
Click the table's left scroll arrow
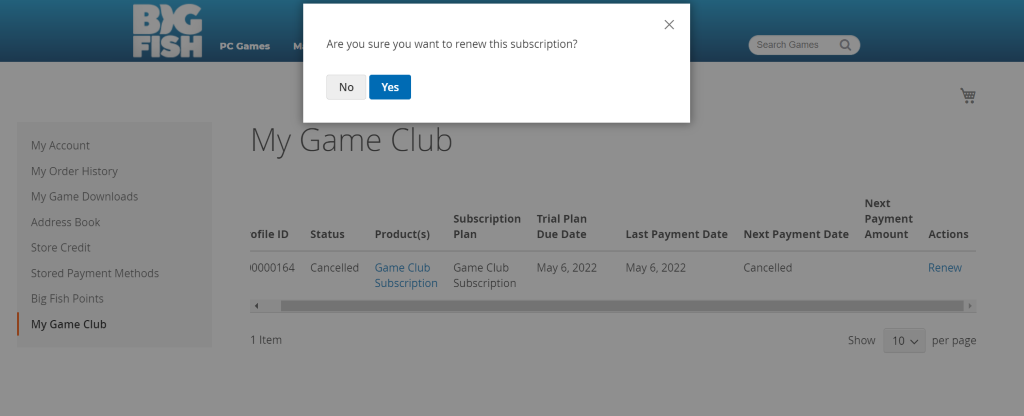click(x=257, y=306)
